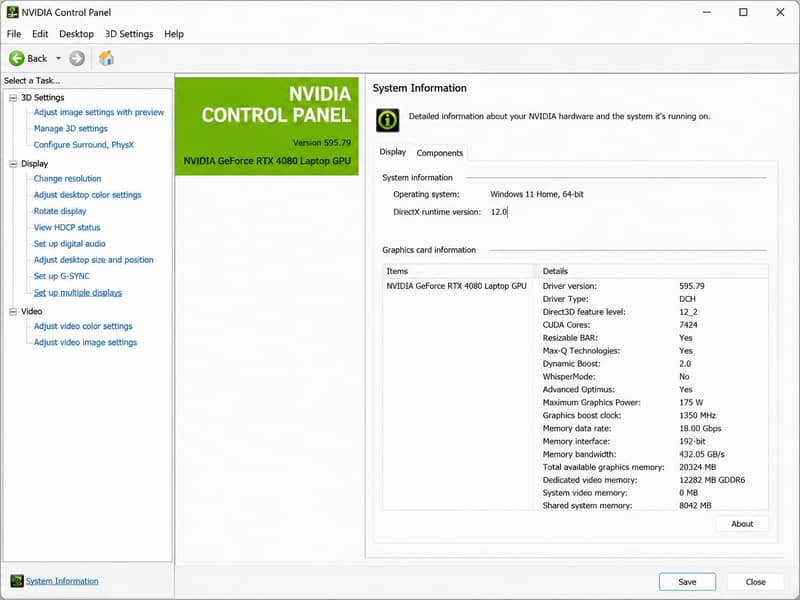Click the NVIDIA Control Panel title bar icon
Screen dimensions: 800x600
pos(12,12)
